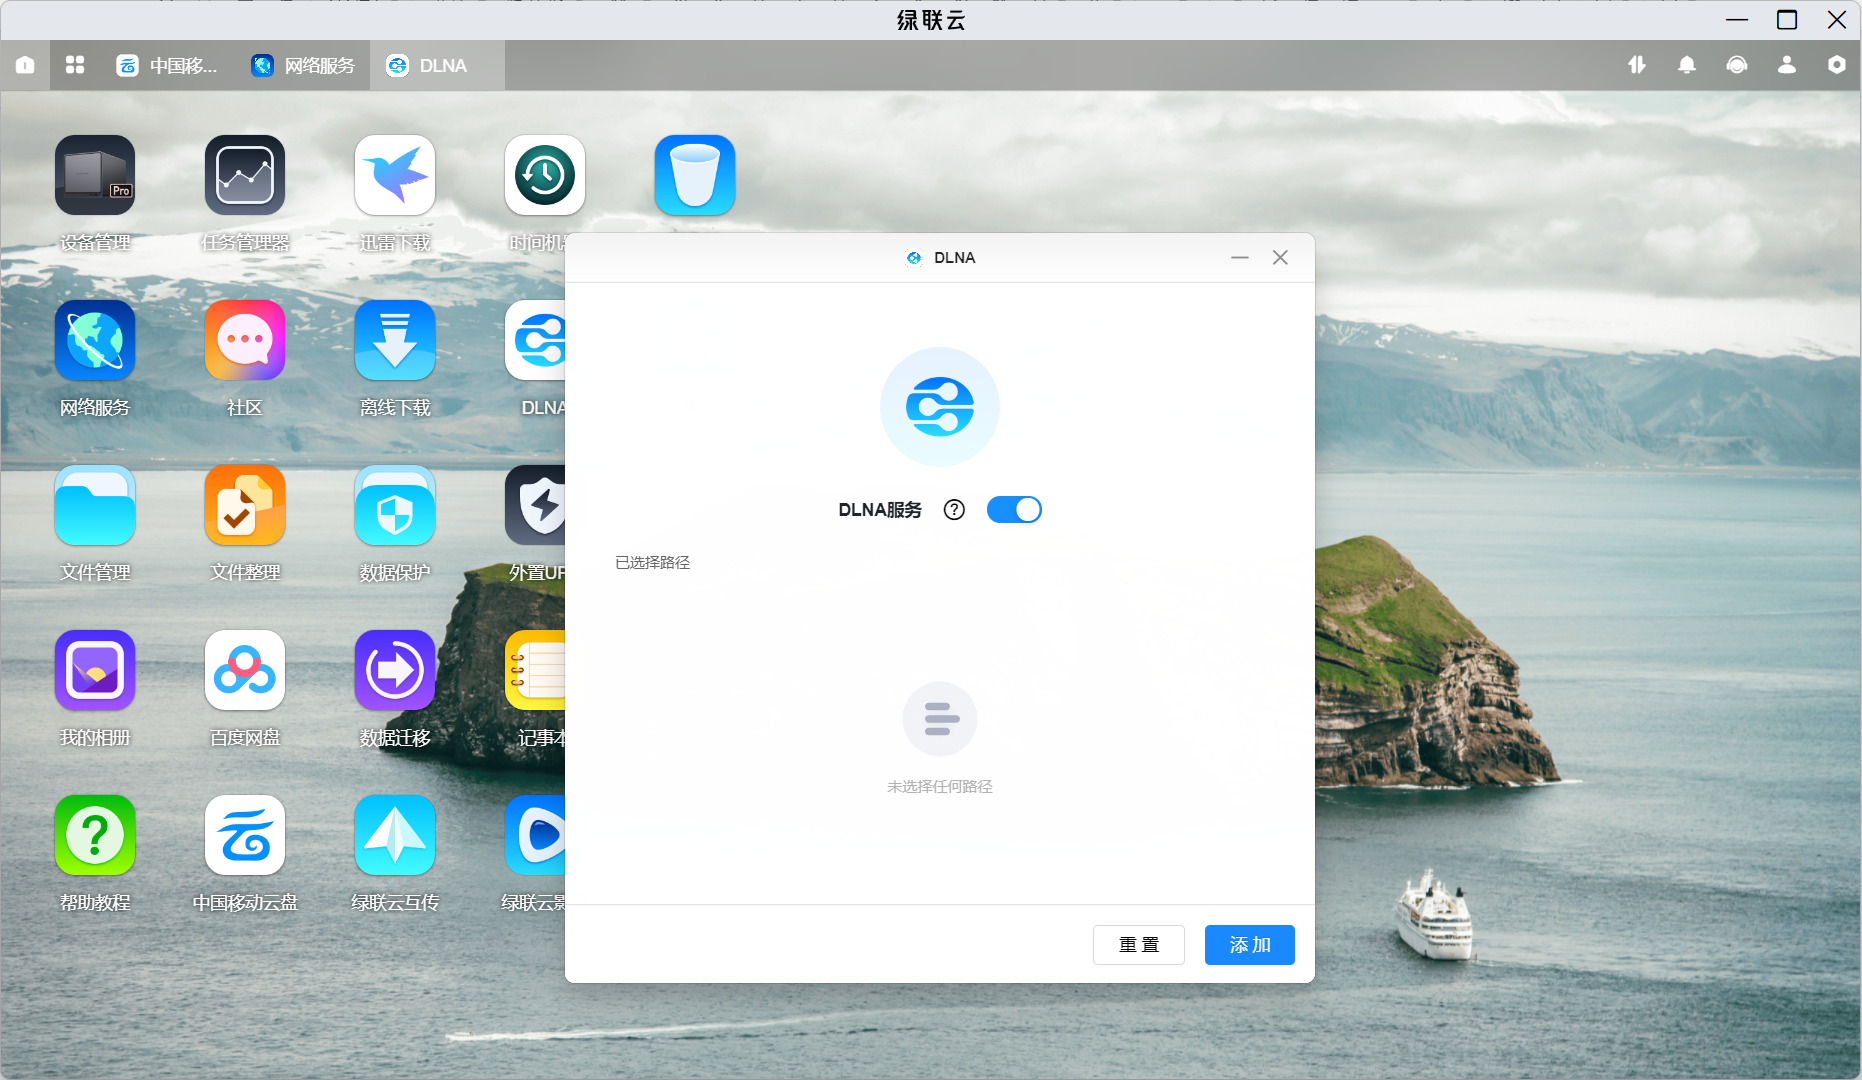The image size is (1862, 1080).
Task: Open the recycle bin icon on desktop
Action: pos(695,176)
